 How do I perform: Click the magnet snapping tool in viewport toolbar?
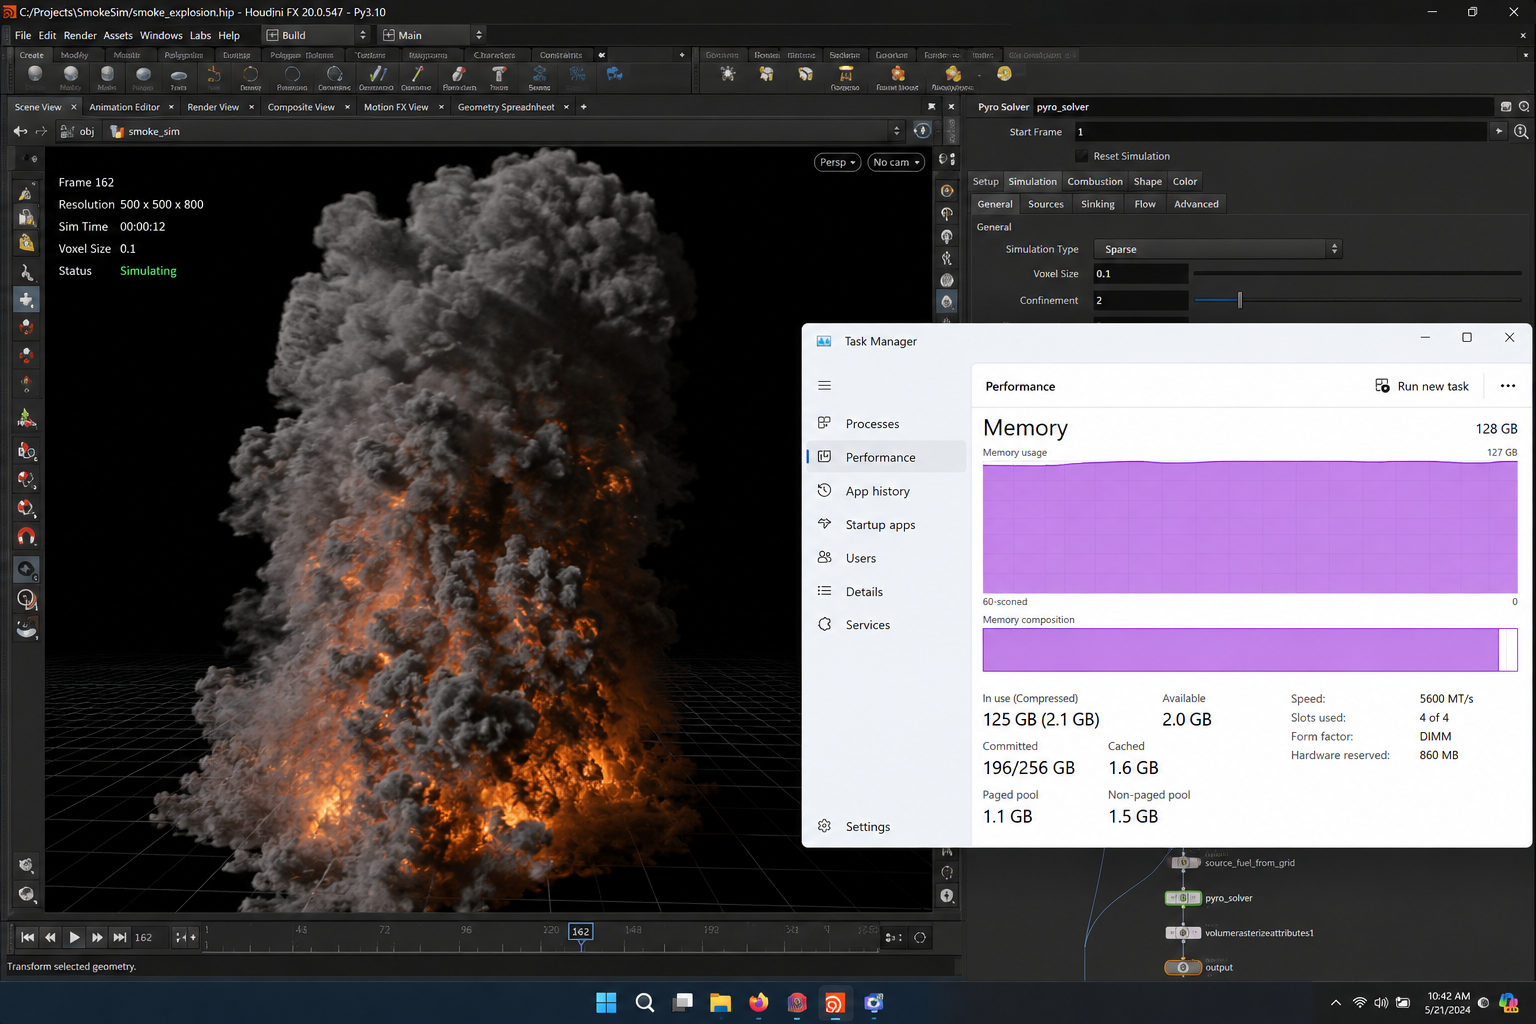pyautogui.click(x=27, y=537)
